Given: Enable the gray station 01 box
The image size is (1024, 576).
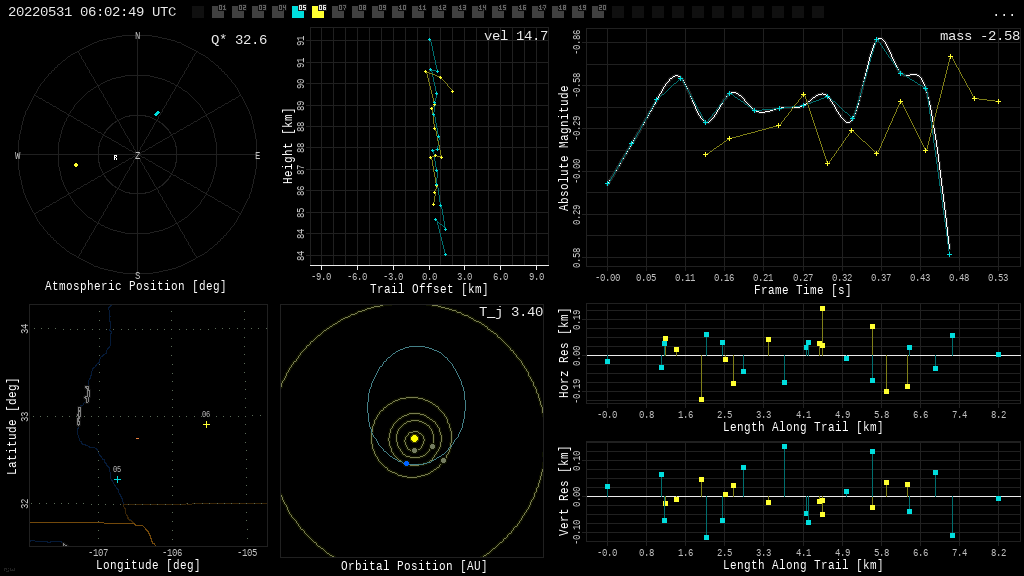Looking at the screenshot, I should pyautogui.click(x=218, y=12).
